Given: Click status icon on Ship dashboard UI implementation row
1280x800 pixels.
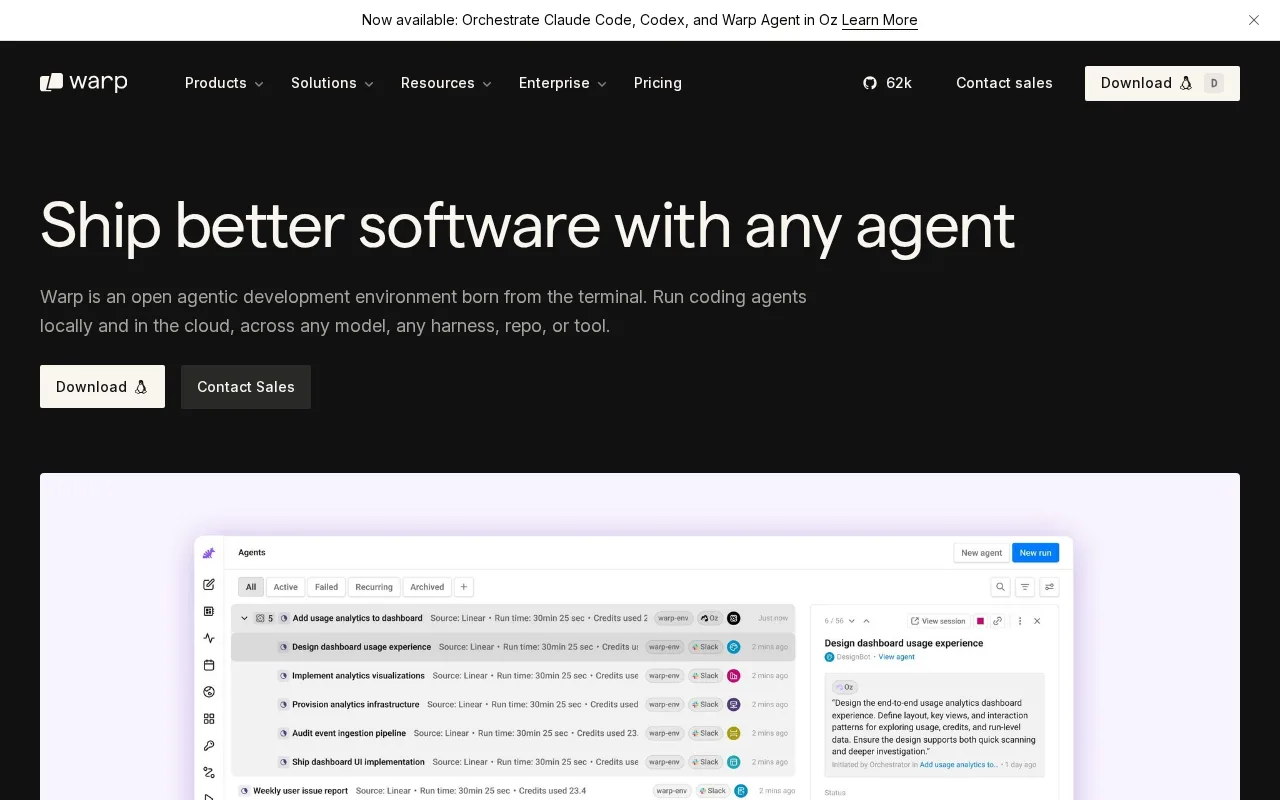Looking at the screenshot, I should 283,762.
